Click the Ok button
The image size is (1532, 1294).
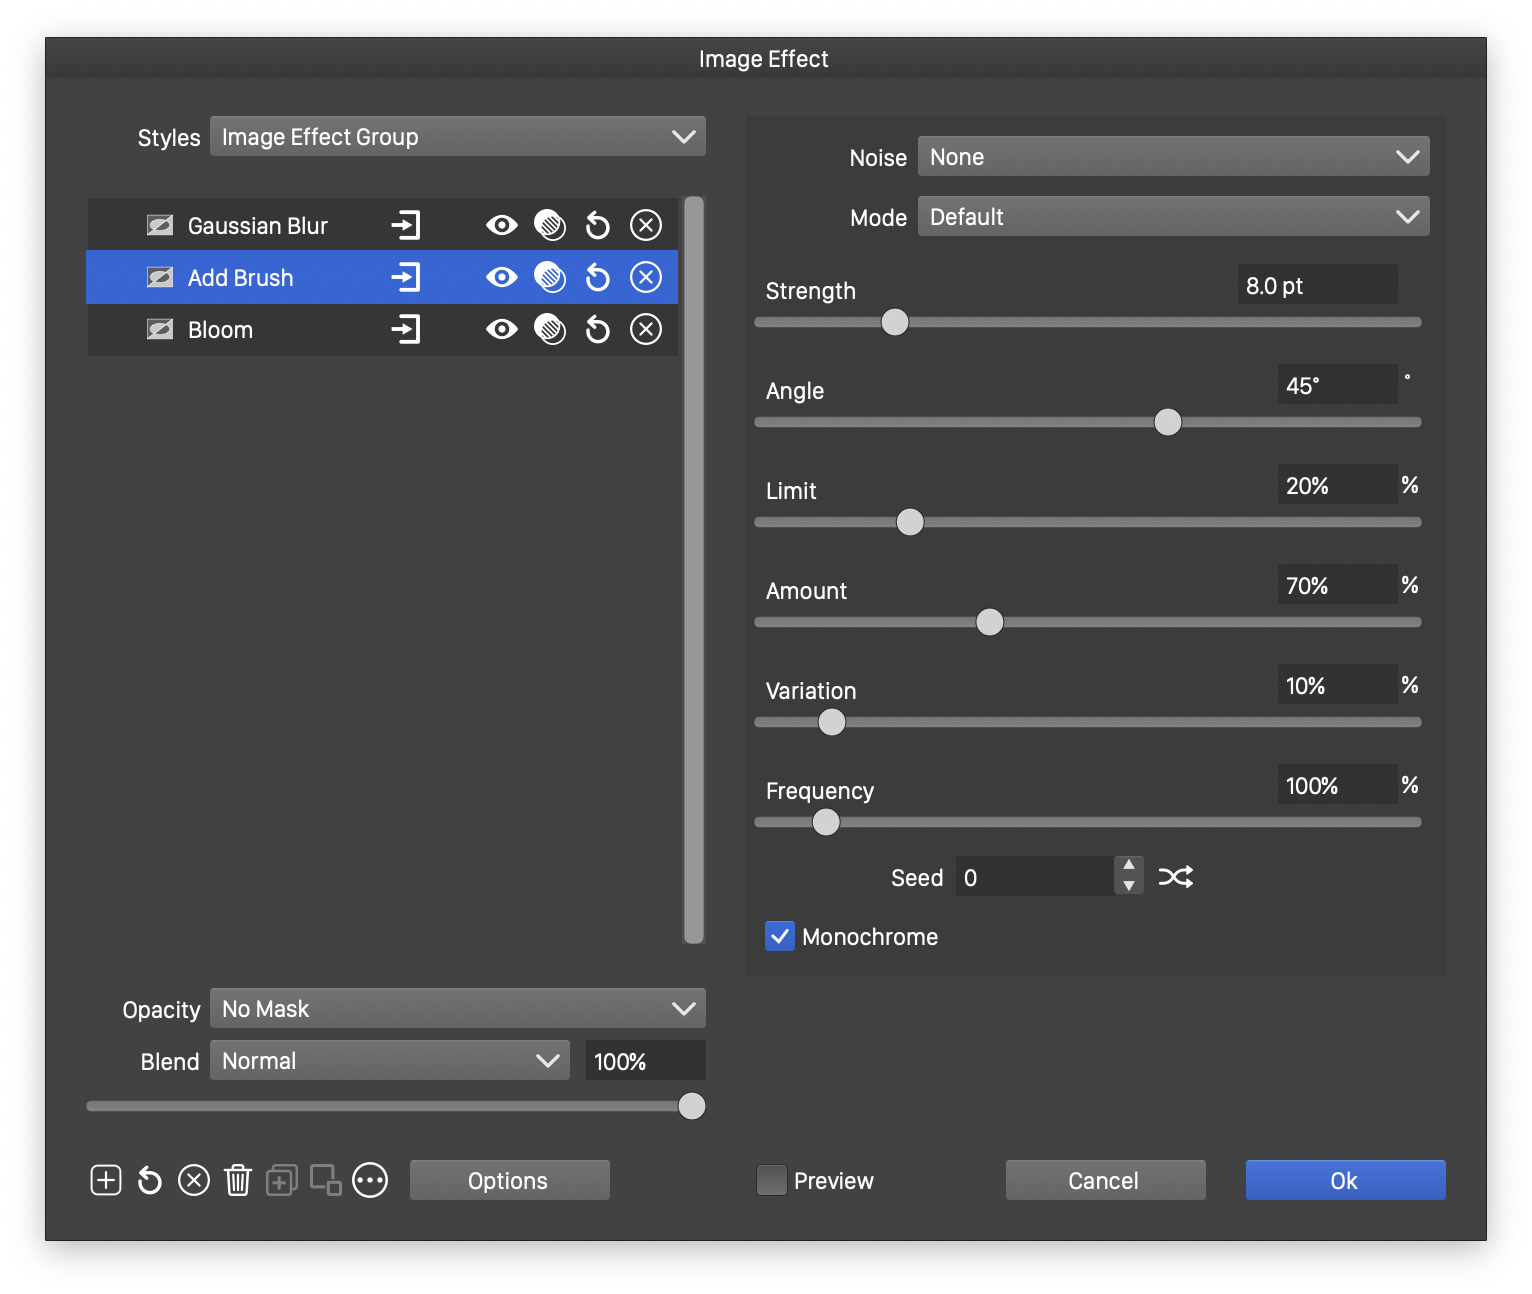tap(1345, 1180)
